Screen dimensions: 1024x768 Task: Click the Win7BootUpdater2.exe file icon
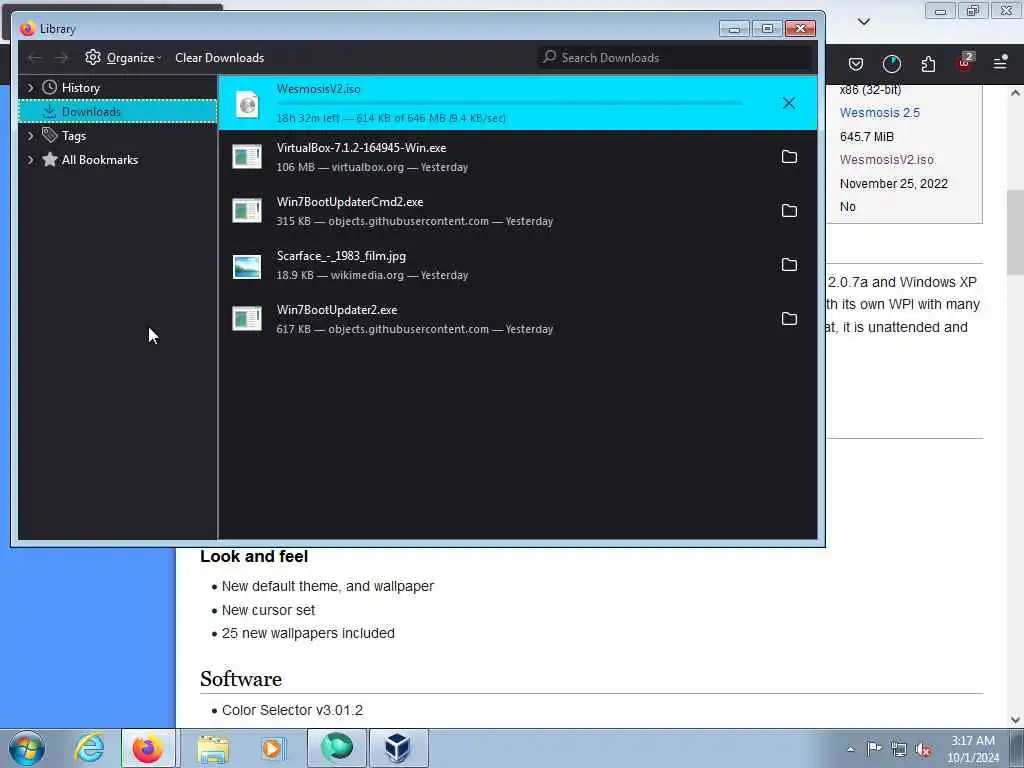[247, 319]
